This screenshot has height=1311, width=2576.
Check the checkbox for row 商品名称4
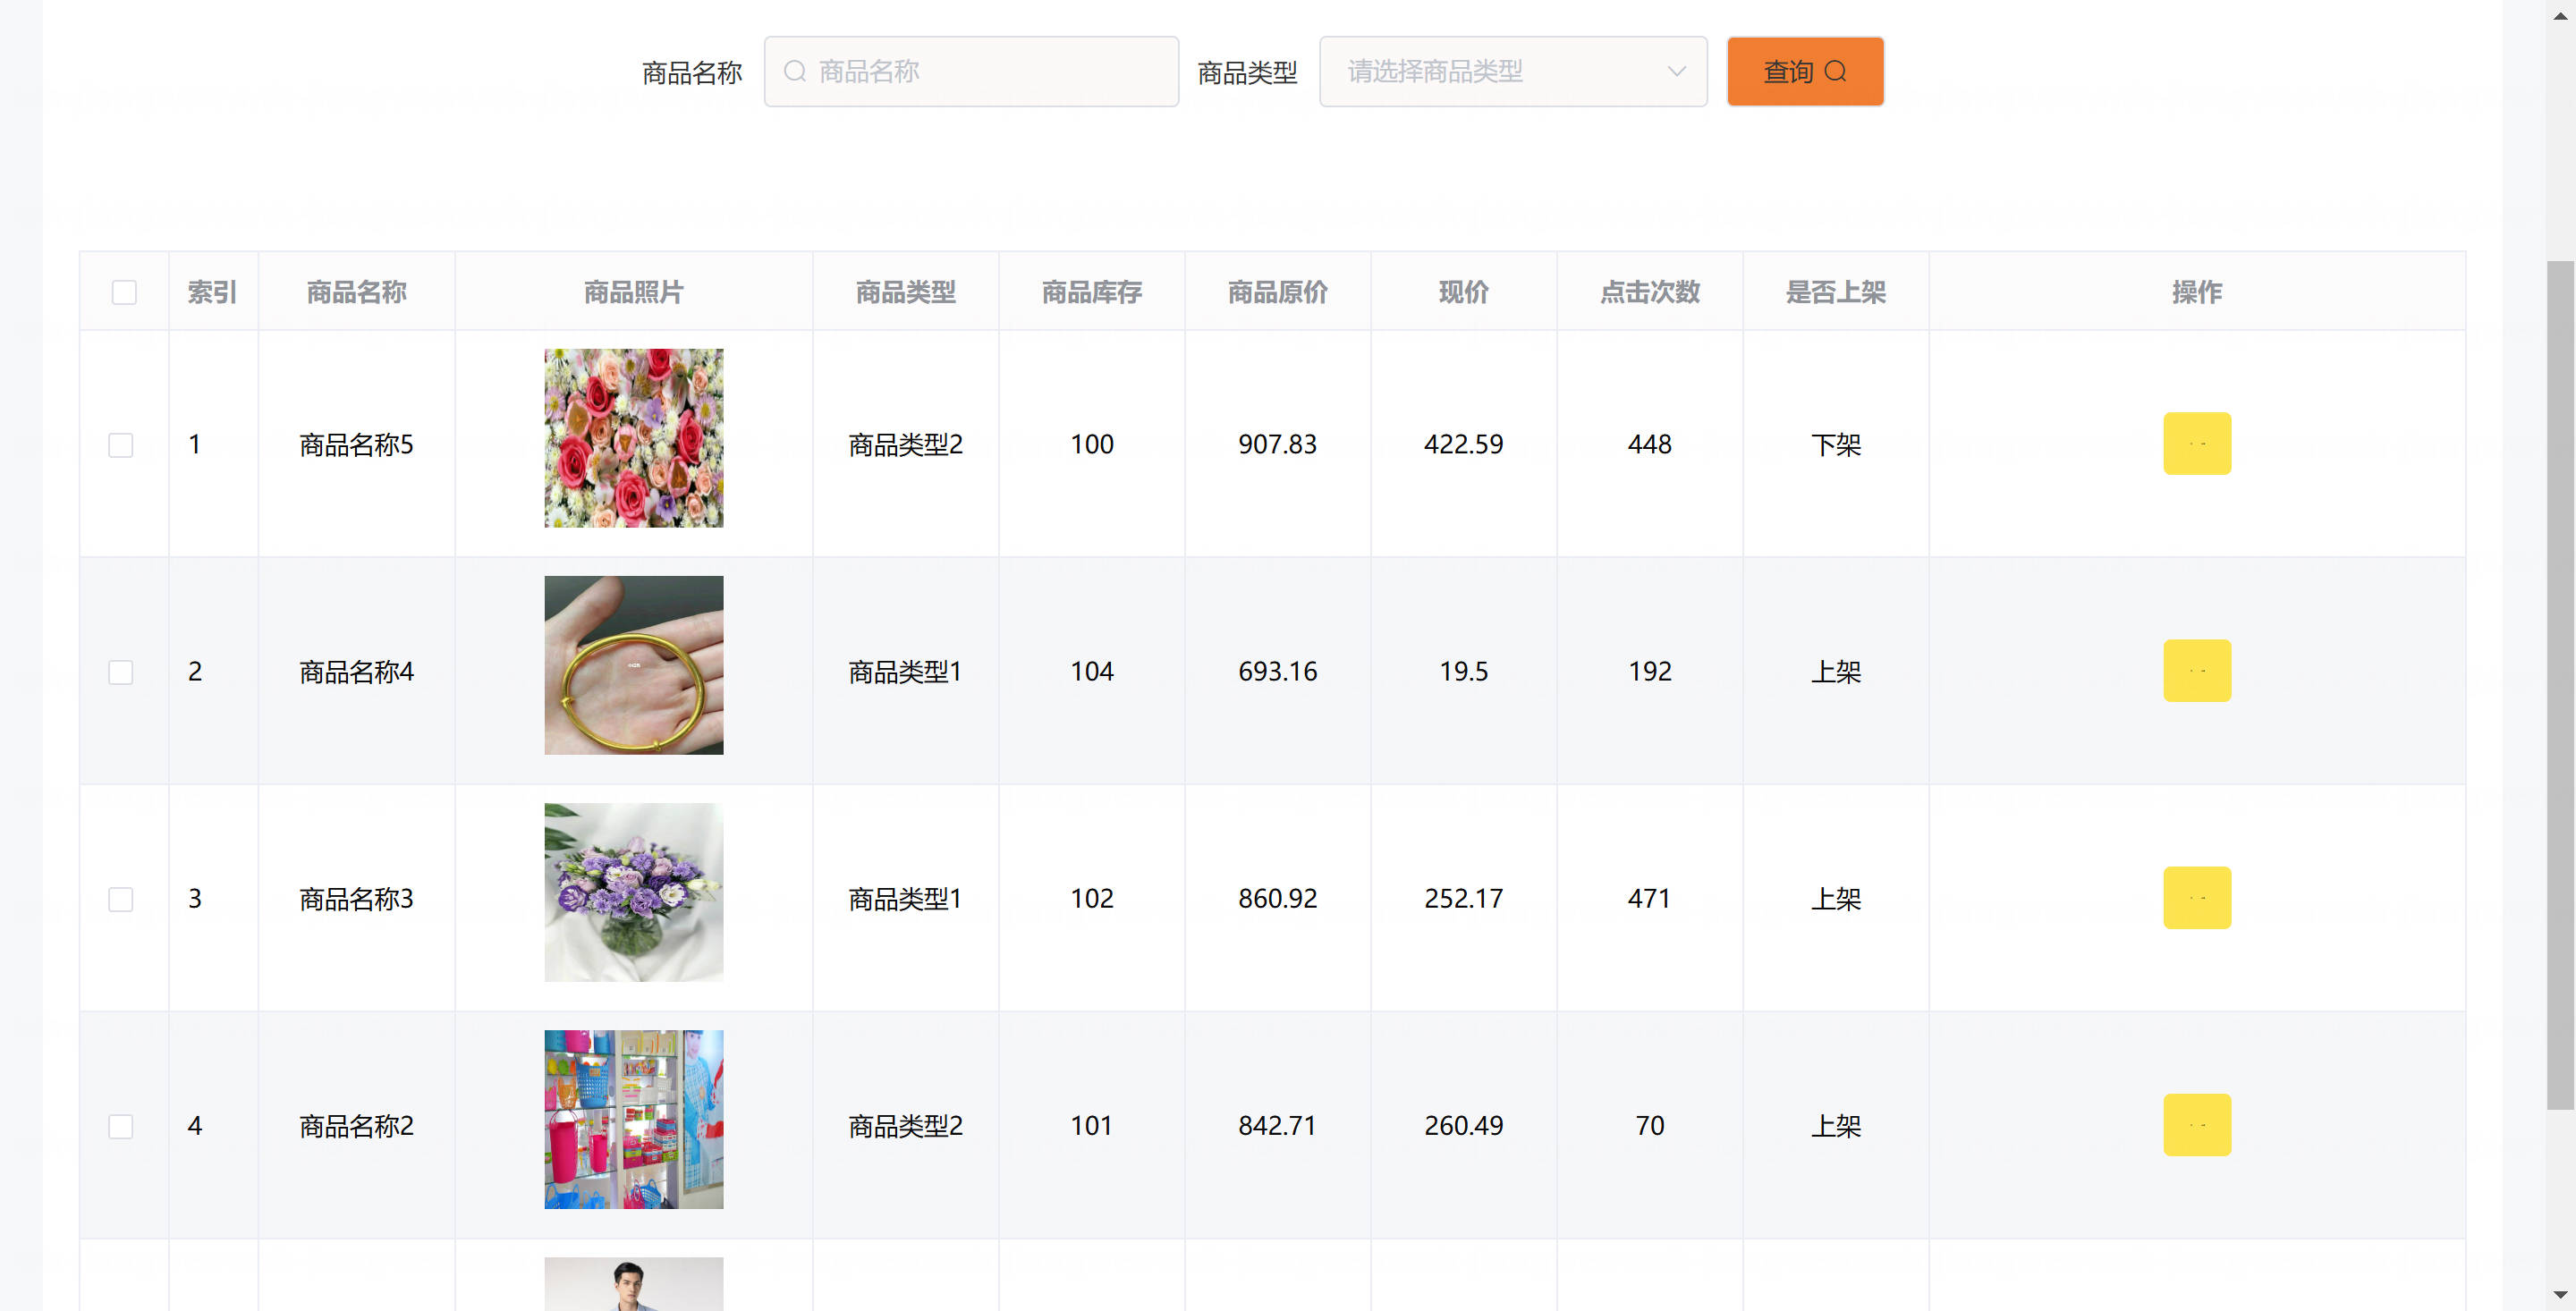point(121,672)
